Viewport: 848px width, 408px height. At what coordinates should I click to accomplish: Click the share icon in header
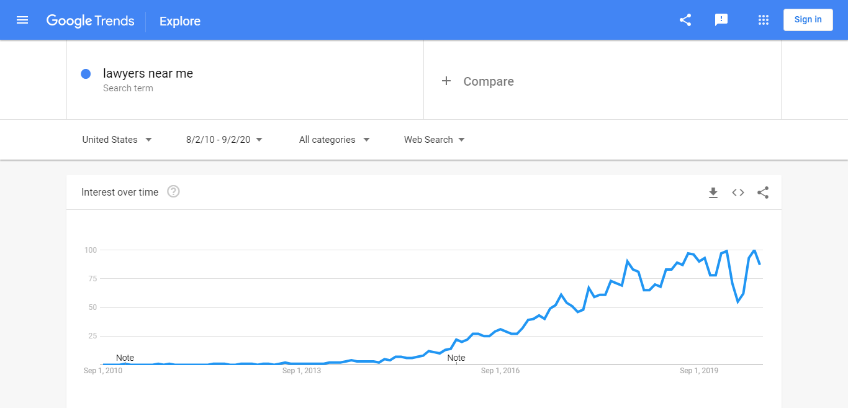(x=685, y=20)
